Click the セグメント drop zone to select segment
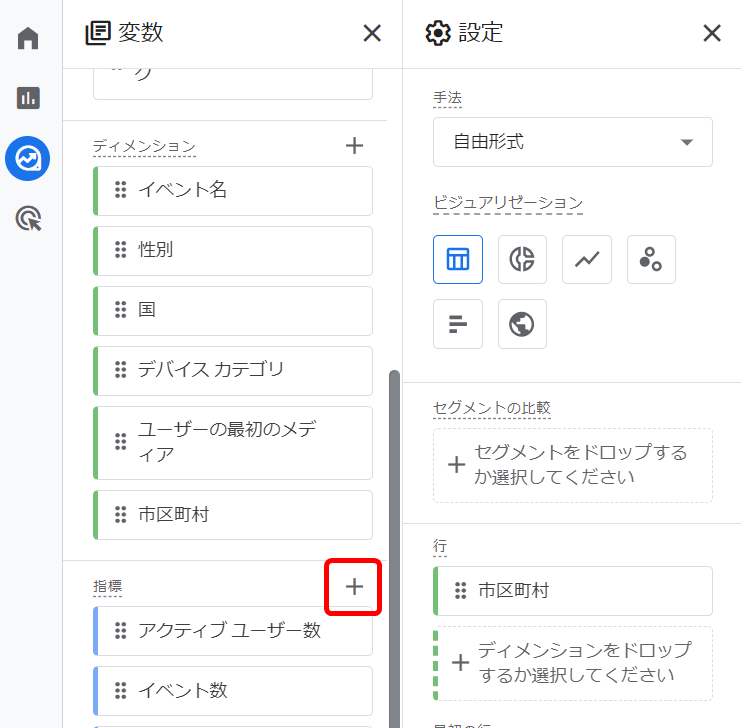The image size is (741, 728). click(x=572, y=465)
